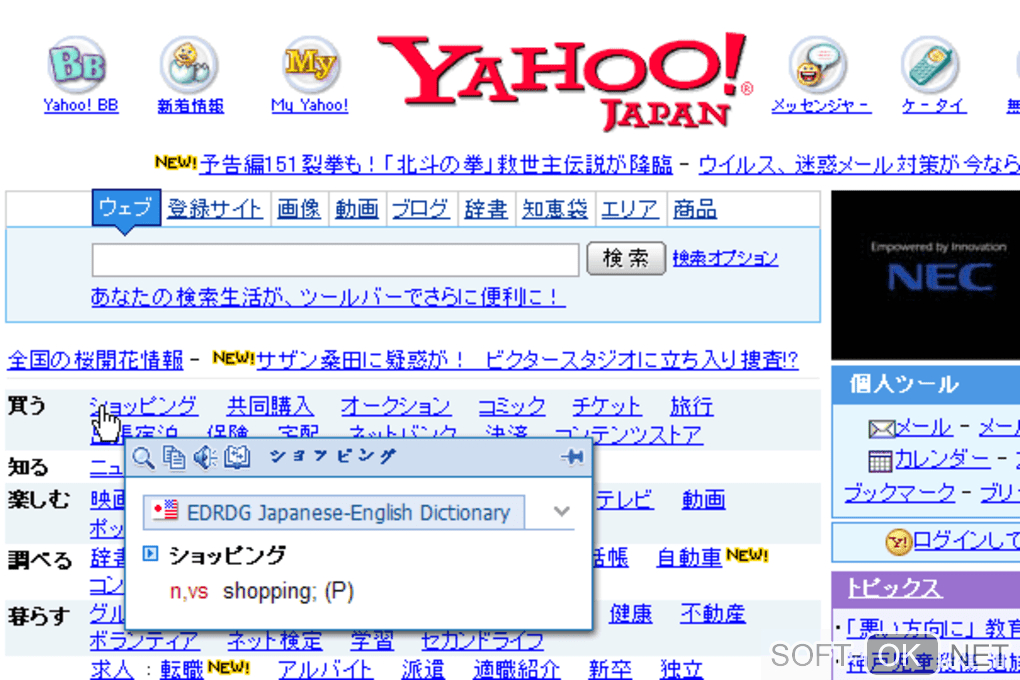
Task: Open the ブックマーク link
Action: [x=899, y=493]
